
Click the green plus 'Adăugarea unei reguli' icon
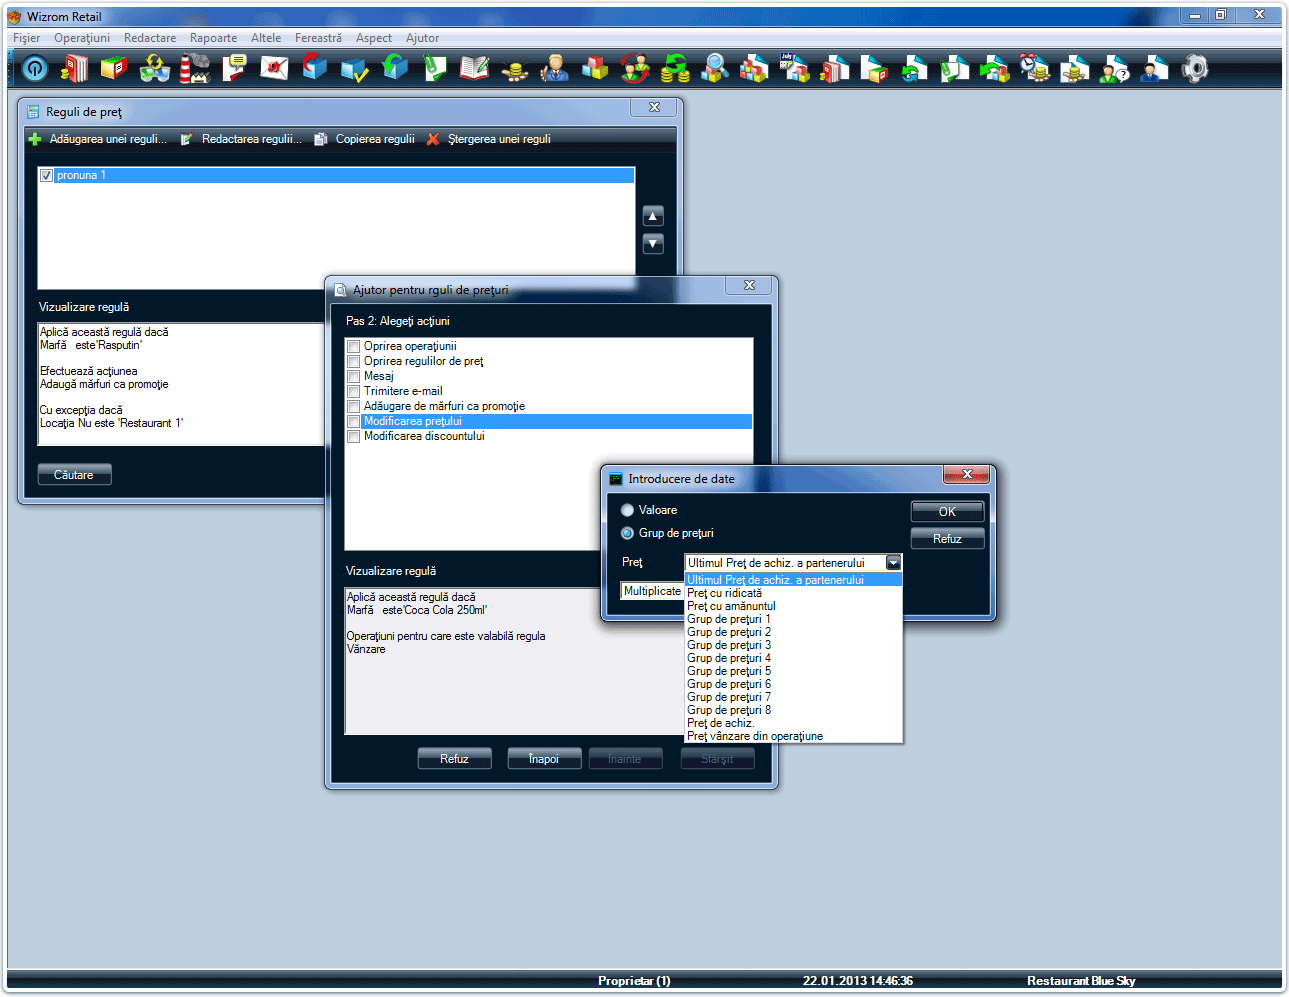coord(35,139)
